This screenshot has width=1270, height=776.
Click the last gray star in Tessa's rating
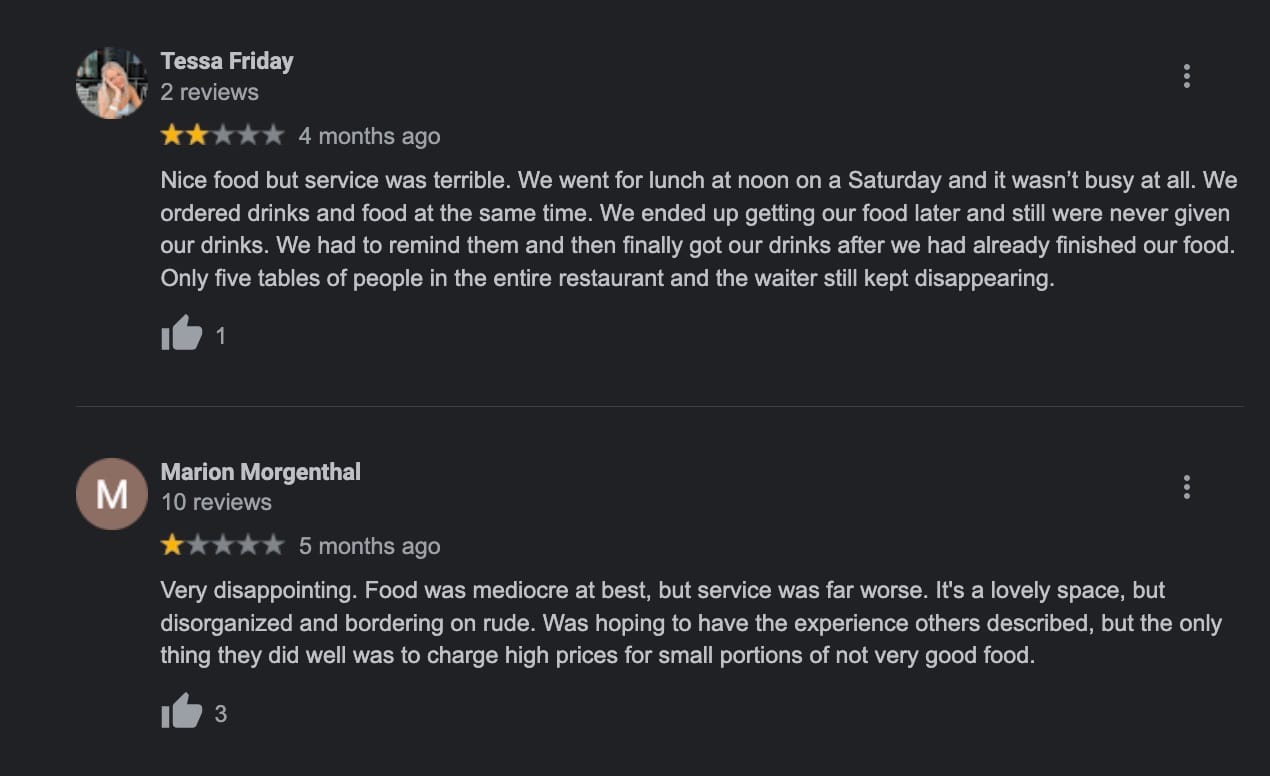273,135
